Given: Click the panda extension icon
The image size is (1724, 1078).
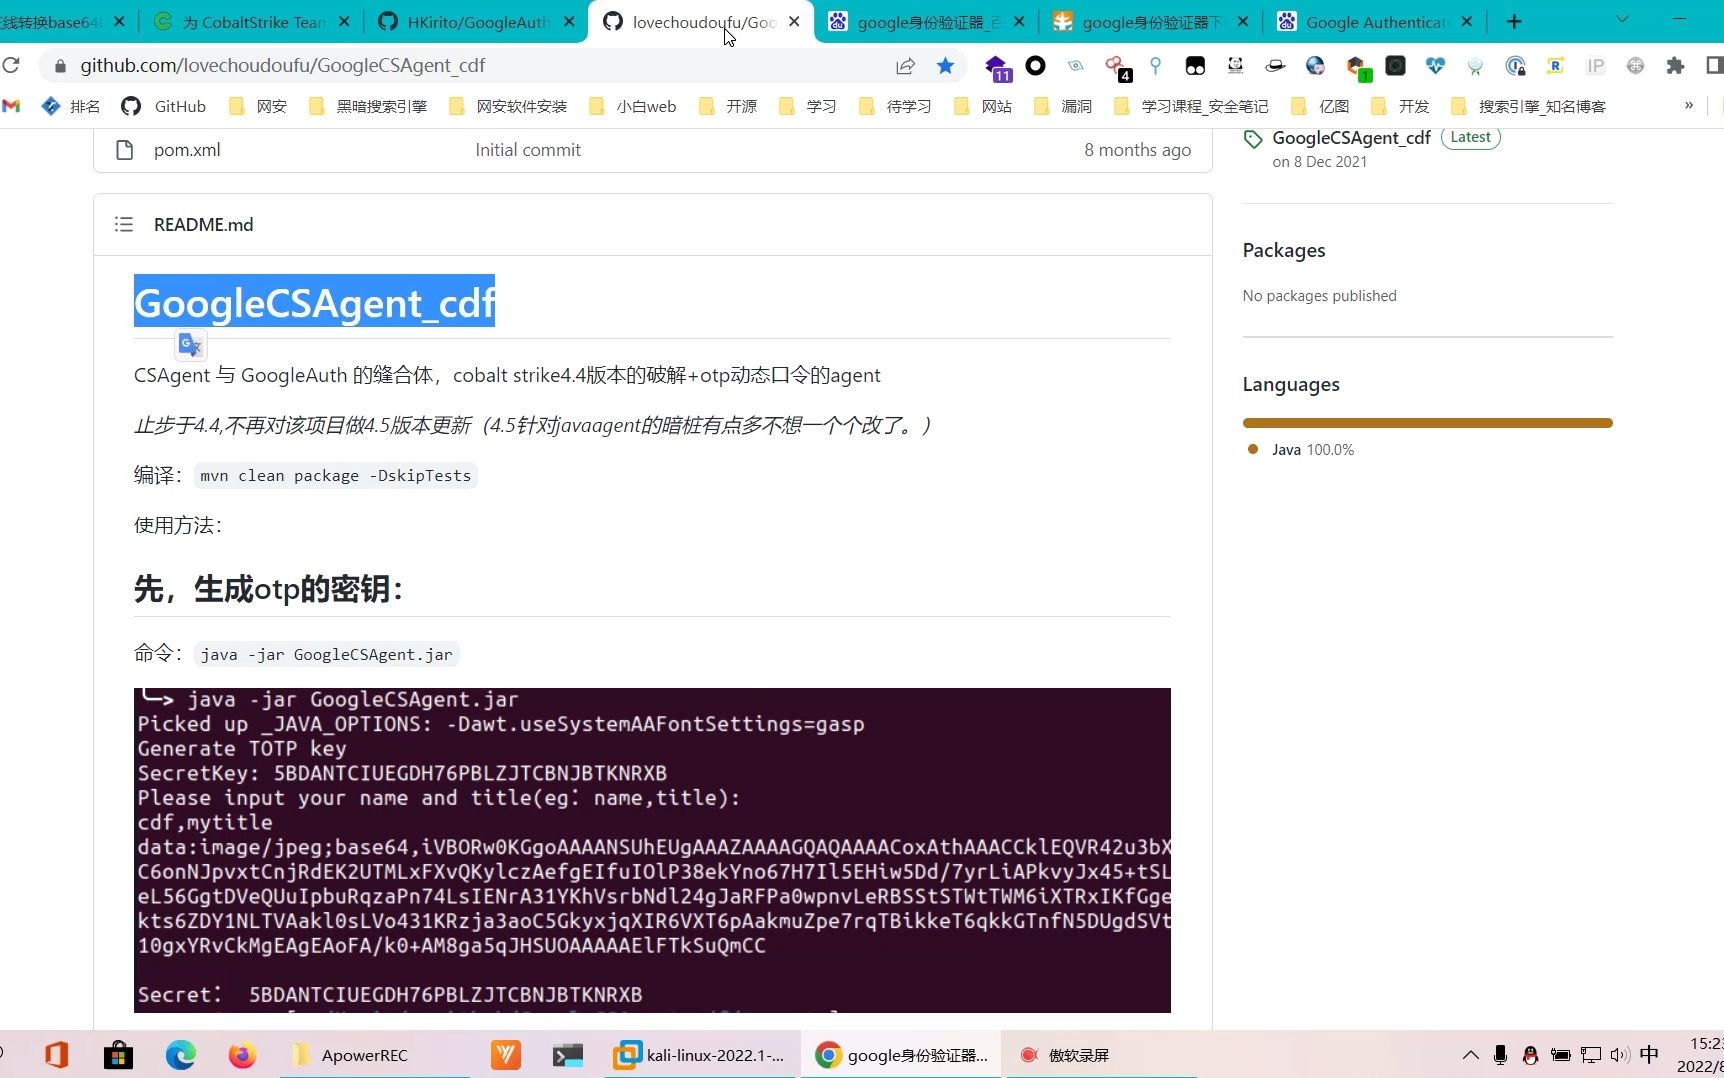Looking at the screenshot, I should (1235, 66).
